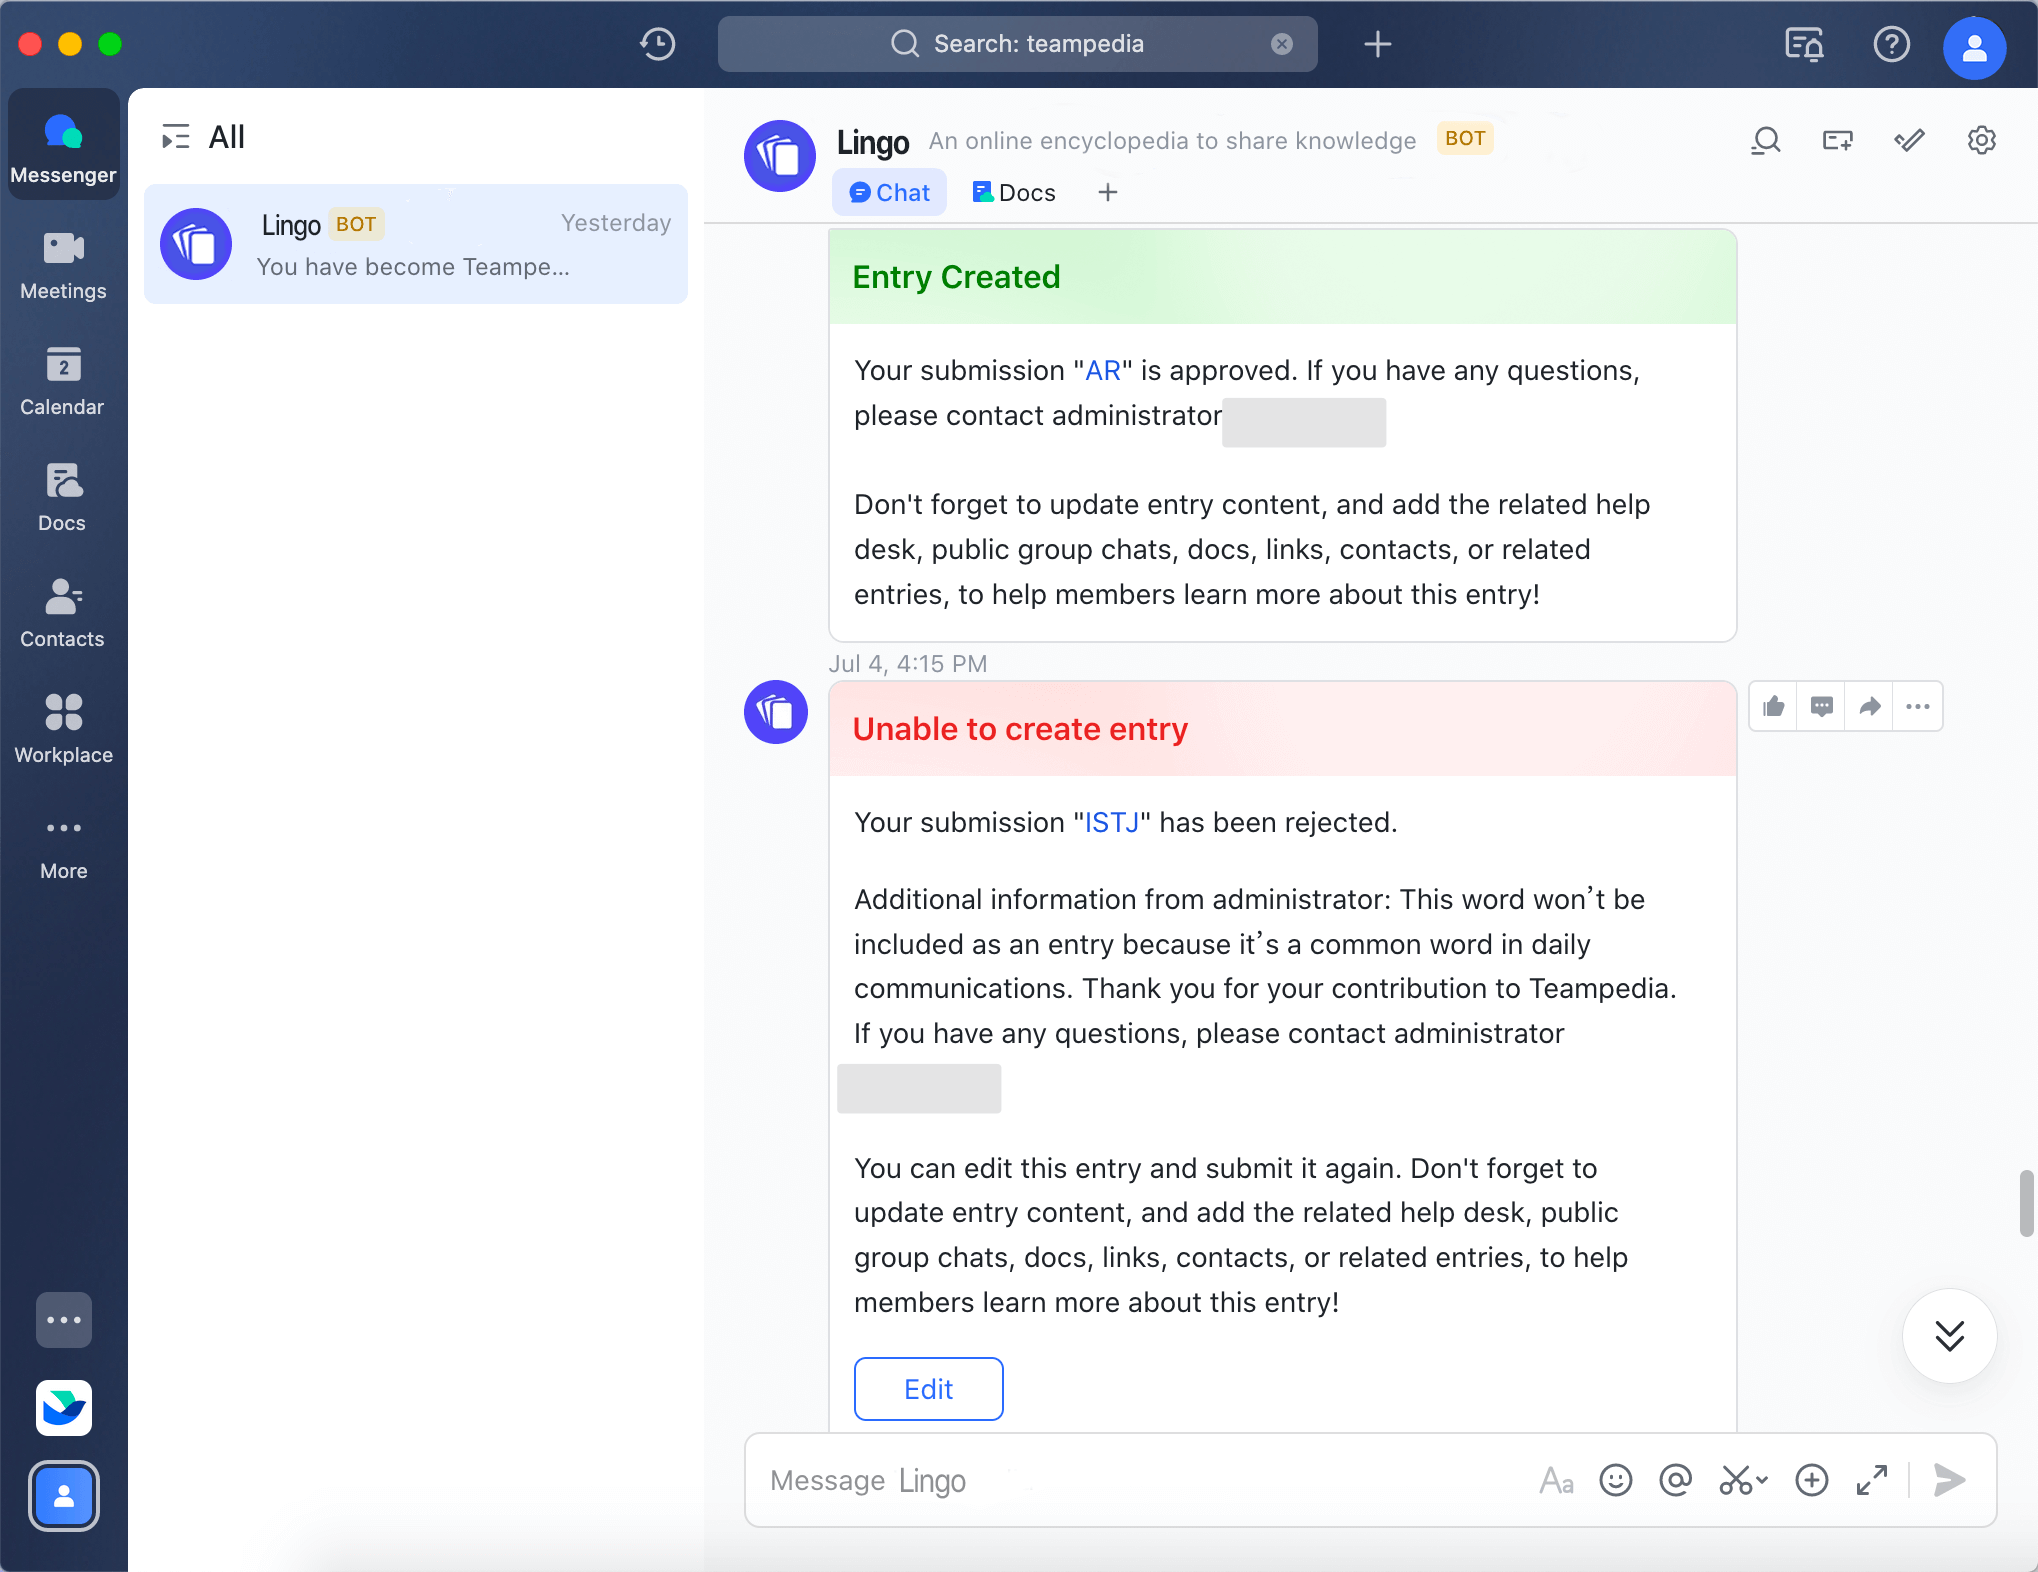The height and width of the screenshot is (1572, 2038).
Task: Open the Workplace section
Action: tap(63, 729)
